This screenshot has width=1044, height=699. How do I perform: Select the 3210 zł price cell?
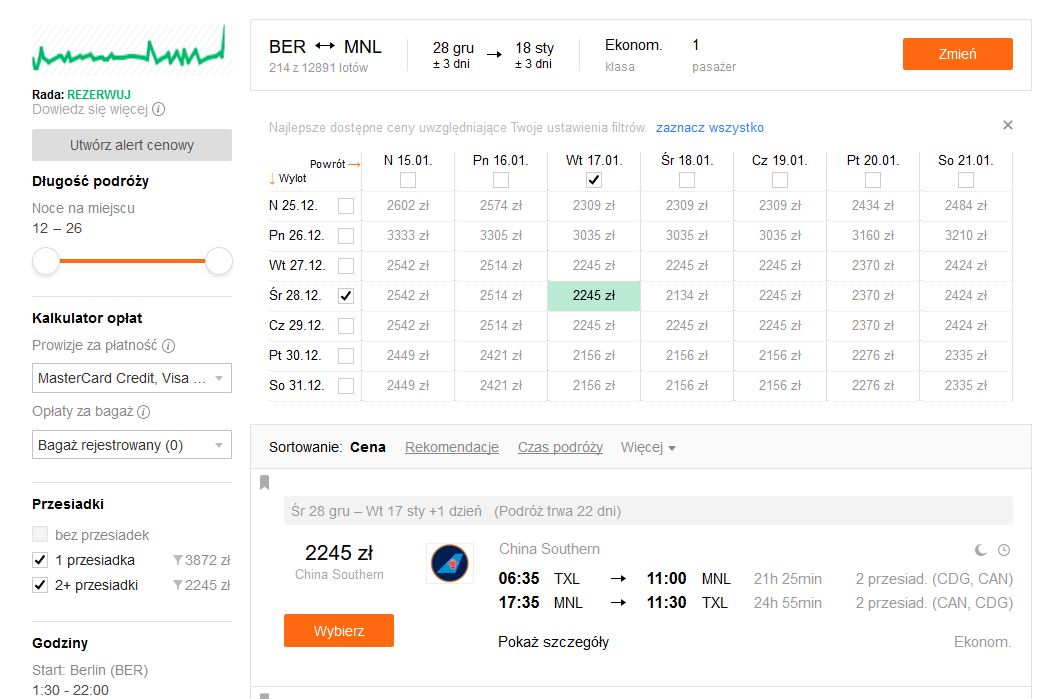coord(965,236)
